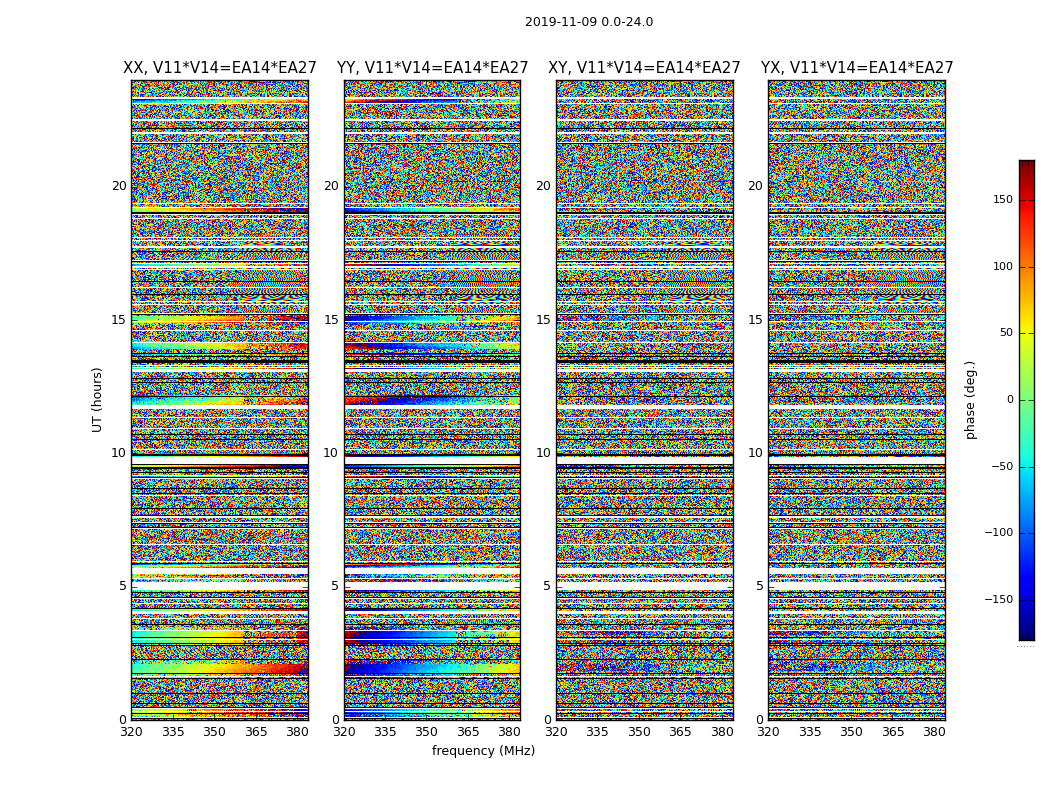Select the XY, V11*V14=EA14*EA27 panel title
1050x800 pixels.
pos(644,68)
